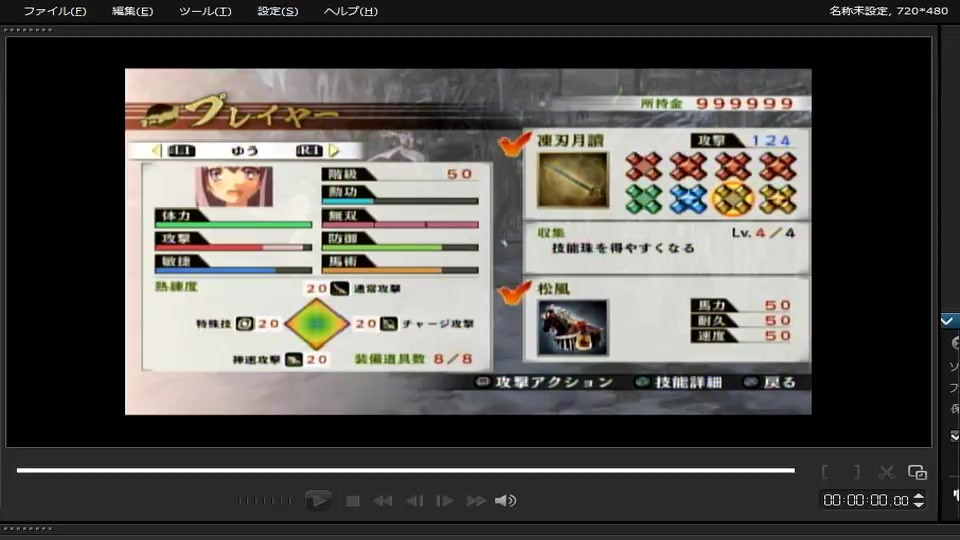960x540 pixels.
Task: Step forward one frame
Action: (444, 501)
